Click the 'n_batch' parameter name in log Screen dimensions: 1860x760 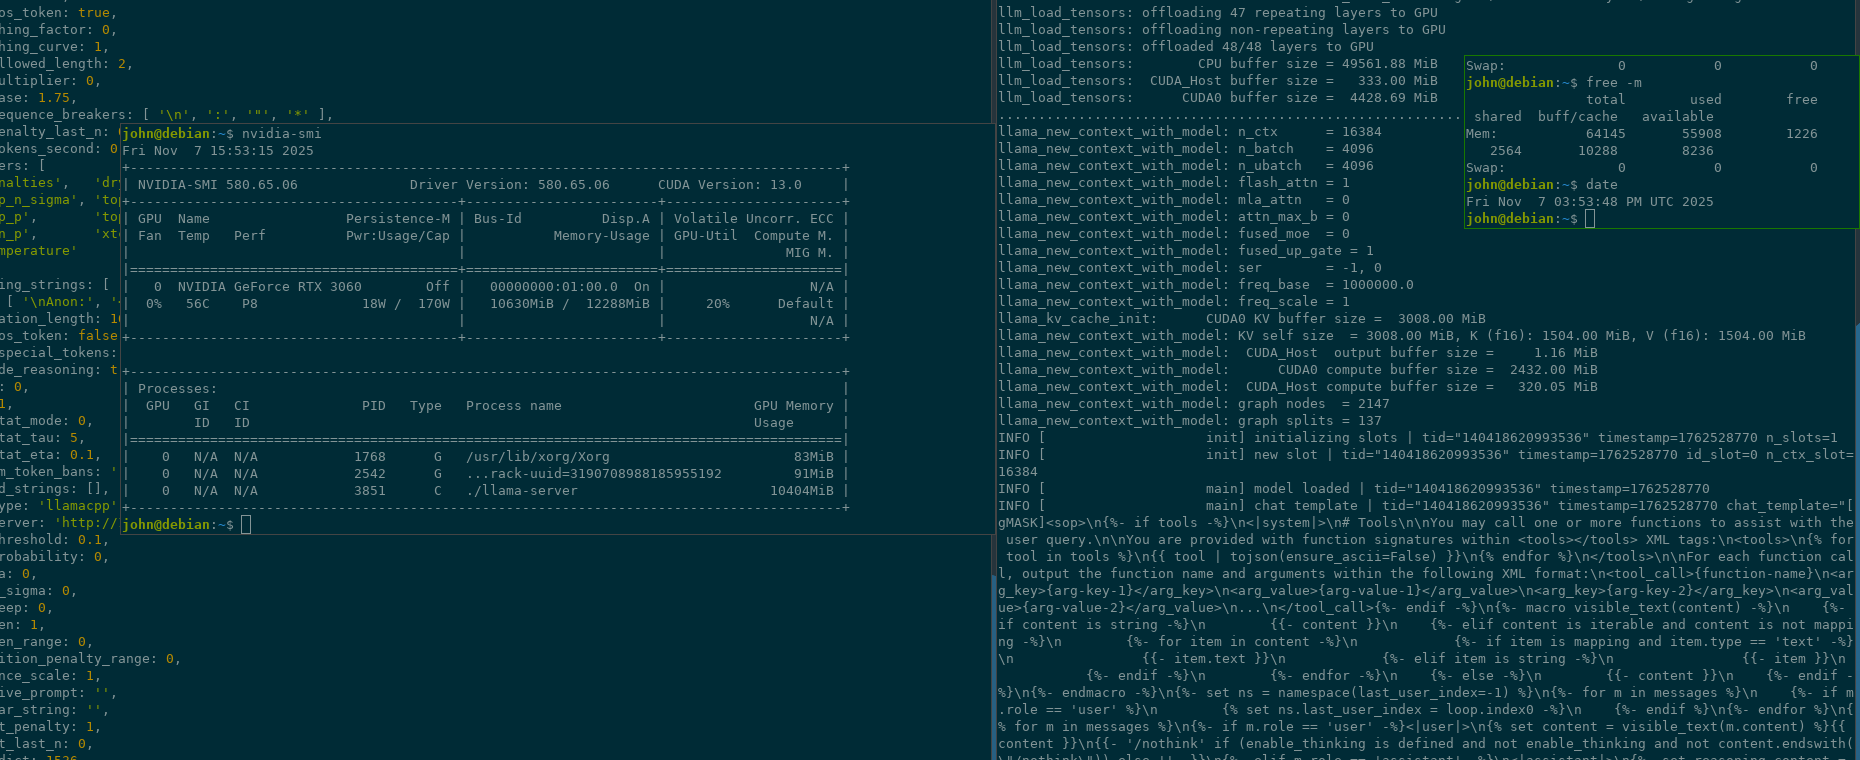point(1266,149)
